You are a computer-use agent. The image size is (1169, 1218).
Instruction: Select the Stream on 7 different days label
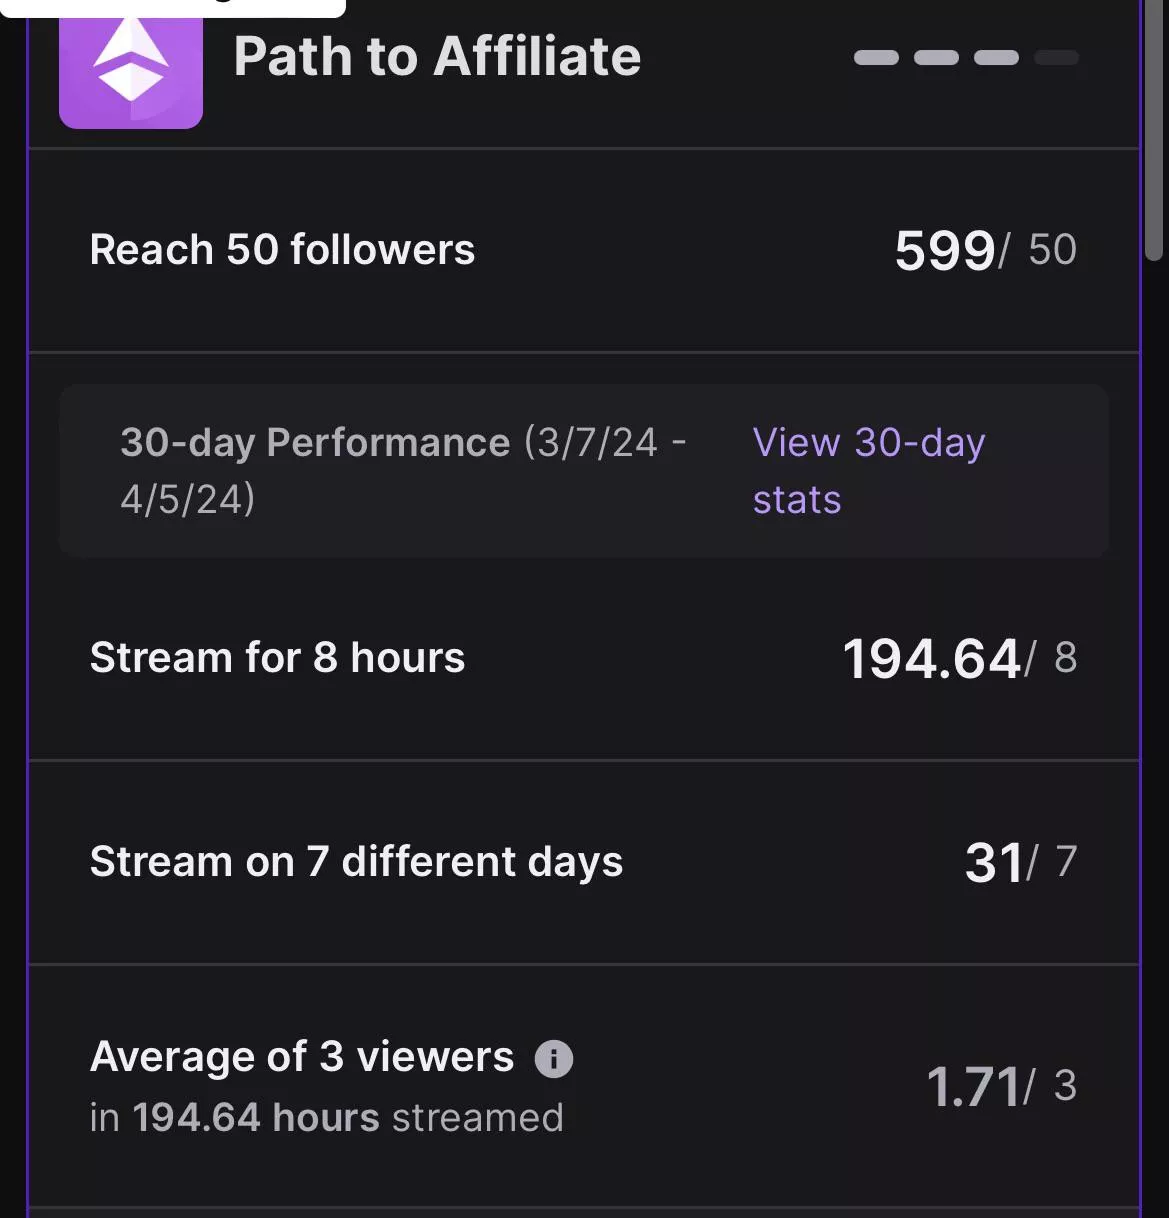356,862
